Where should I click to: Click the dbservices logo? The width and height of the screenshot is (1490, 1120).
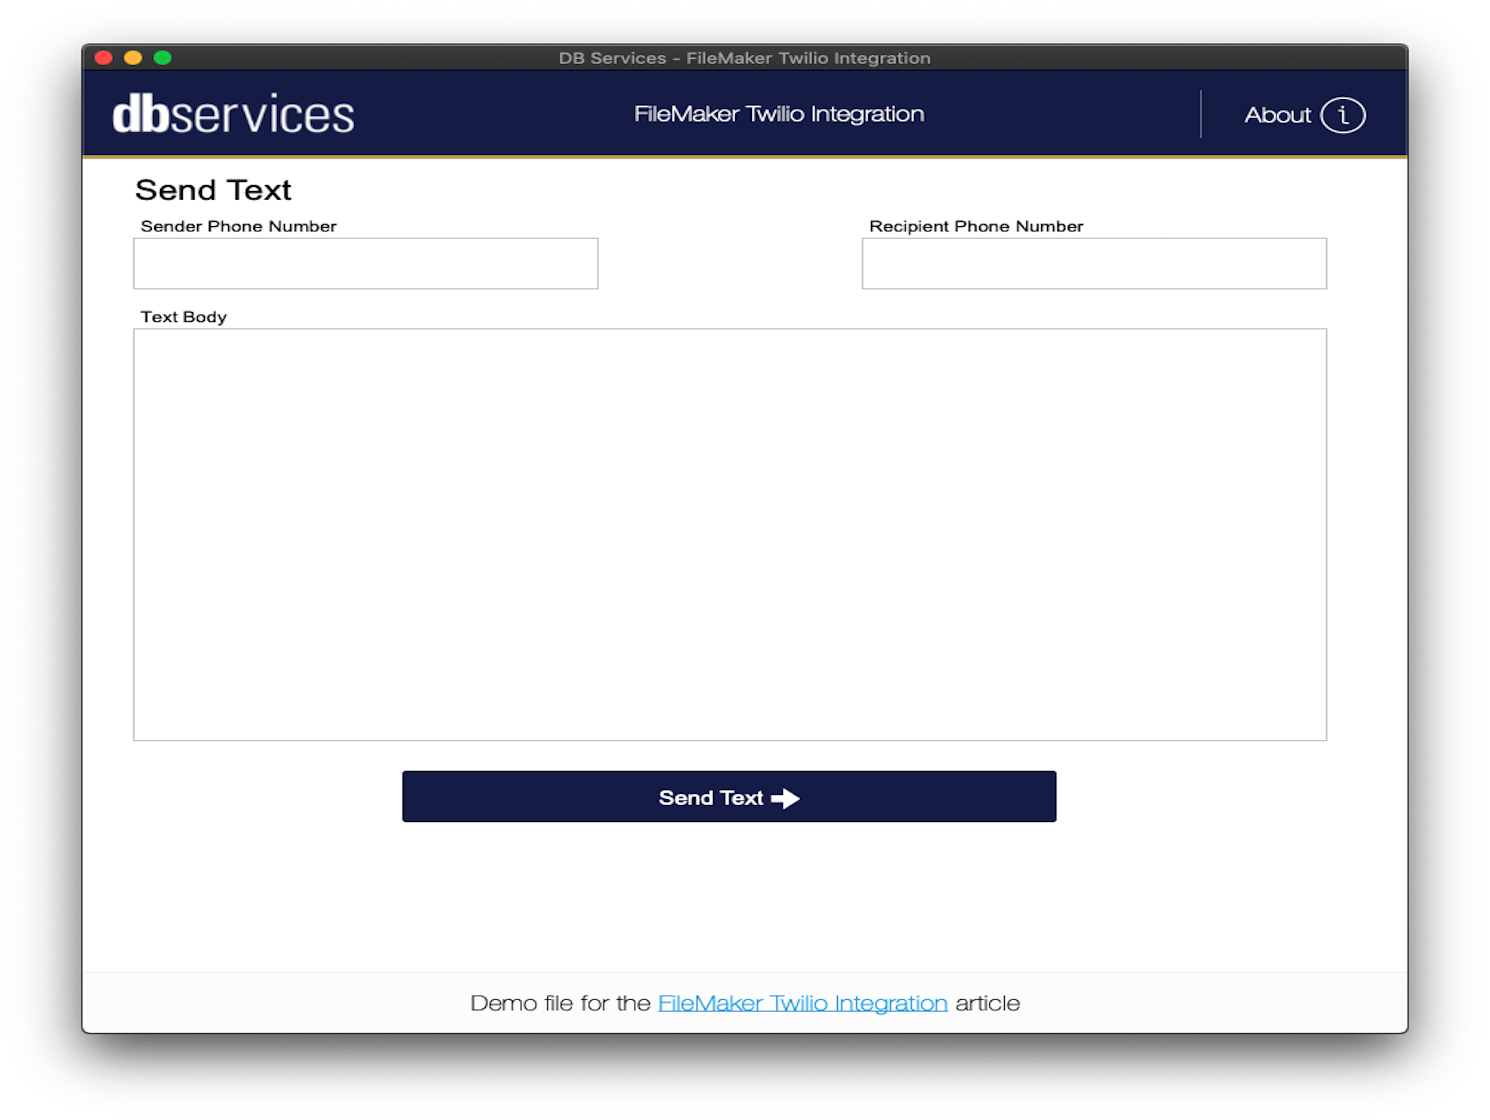coord(233,114)
